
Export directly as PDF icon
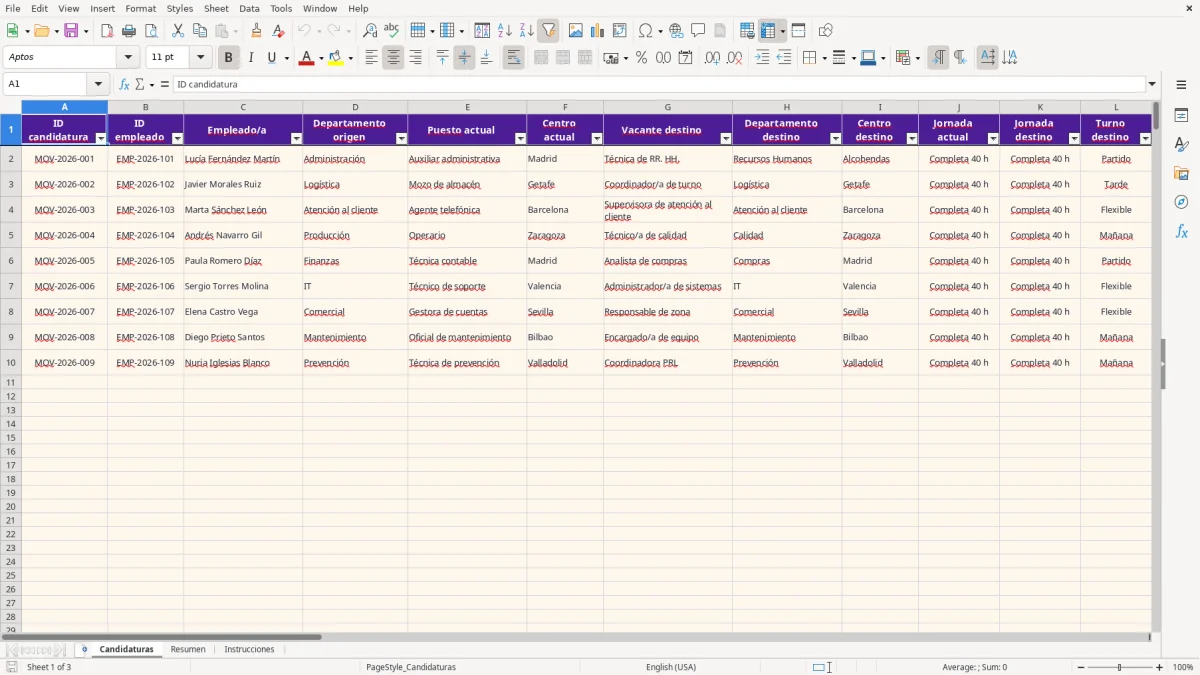coord(107,31)
